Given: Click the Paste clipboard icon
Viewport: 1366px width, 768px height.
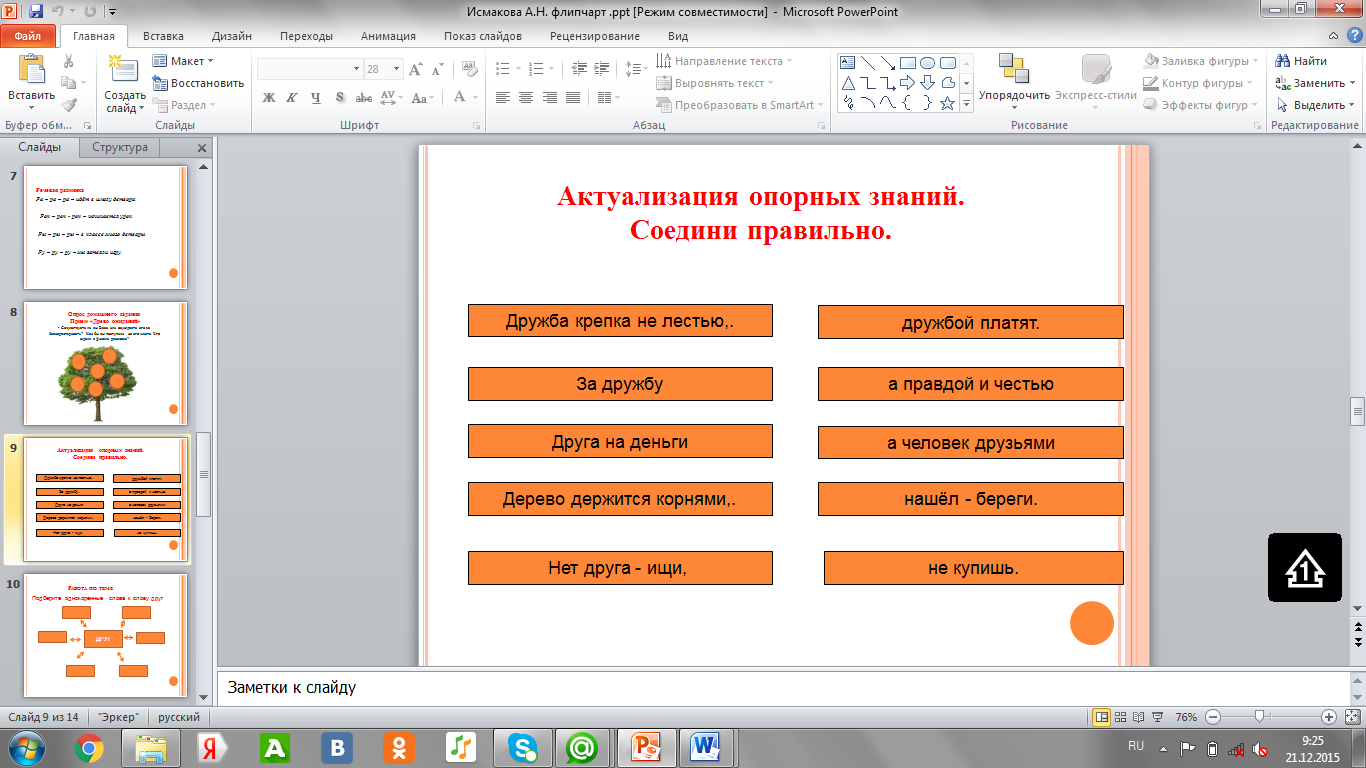Looking at the screenshot, I should pyautogui.click(x=32, y=69).
